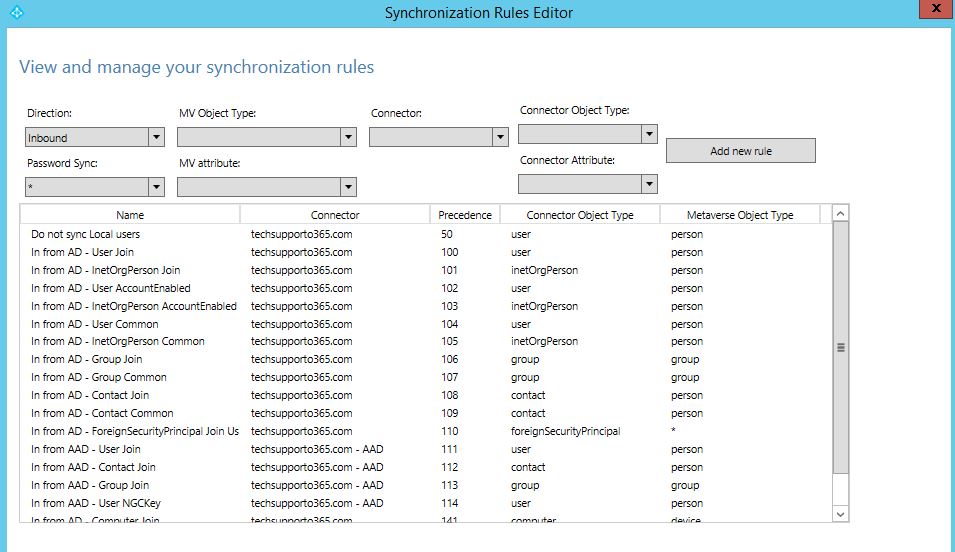Click the asterisk metaverse type in row 110

[x=673, y=430]
